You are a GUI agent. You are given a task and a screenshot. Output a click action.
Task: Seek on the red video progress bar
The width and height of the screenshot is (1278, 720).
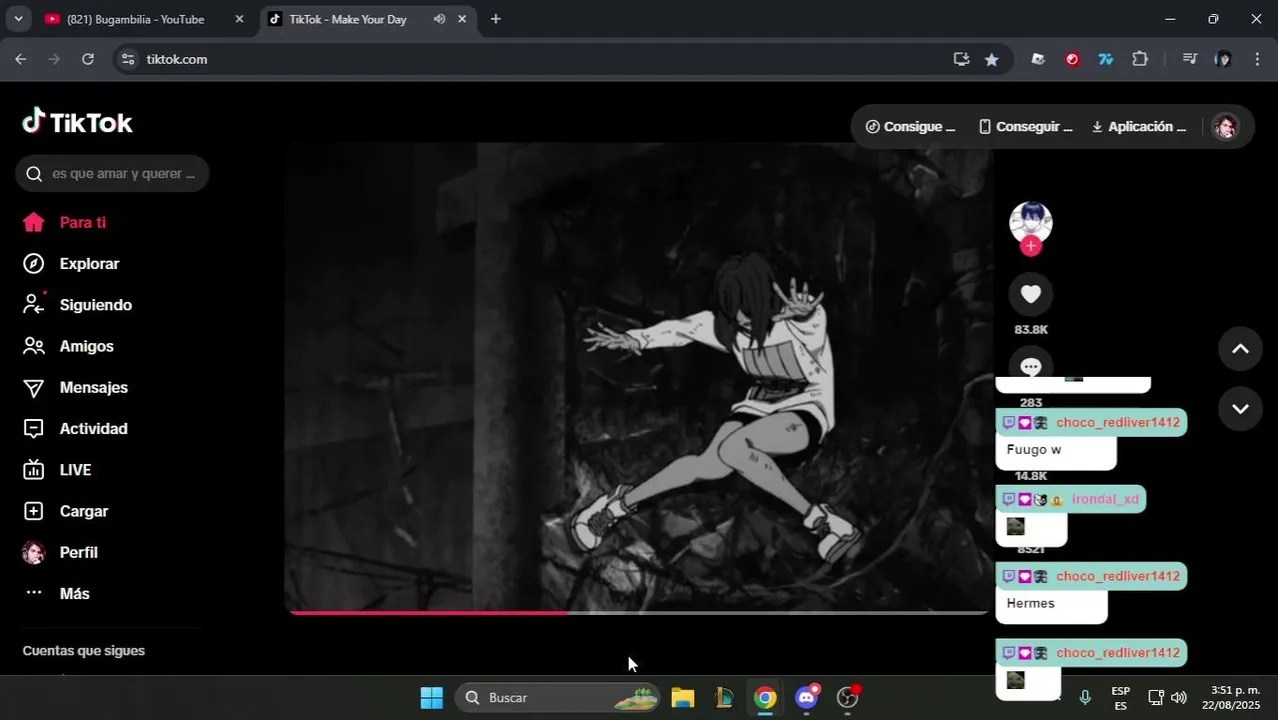point(639,612)
